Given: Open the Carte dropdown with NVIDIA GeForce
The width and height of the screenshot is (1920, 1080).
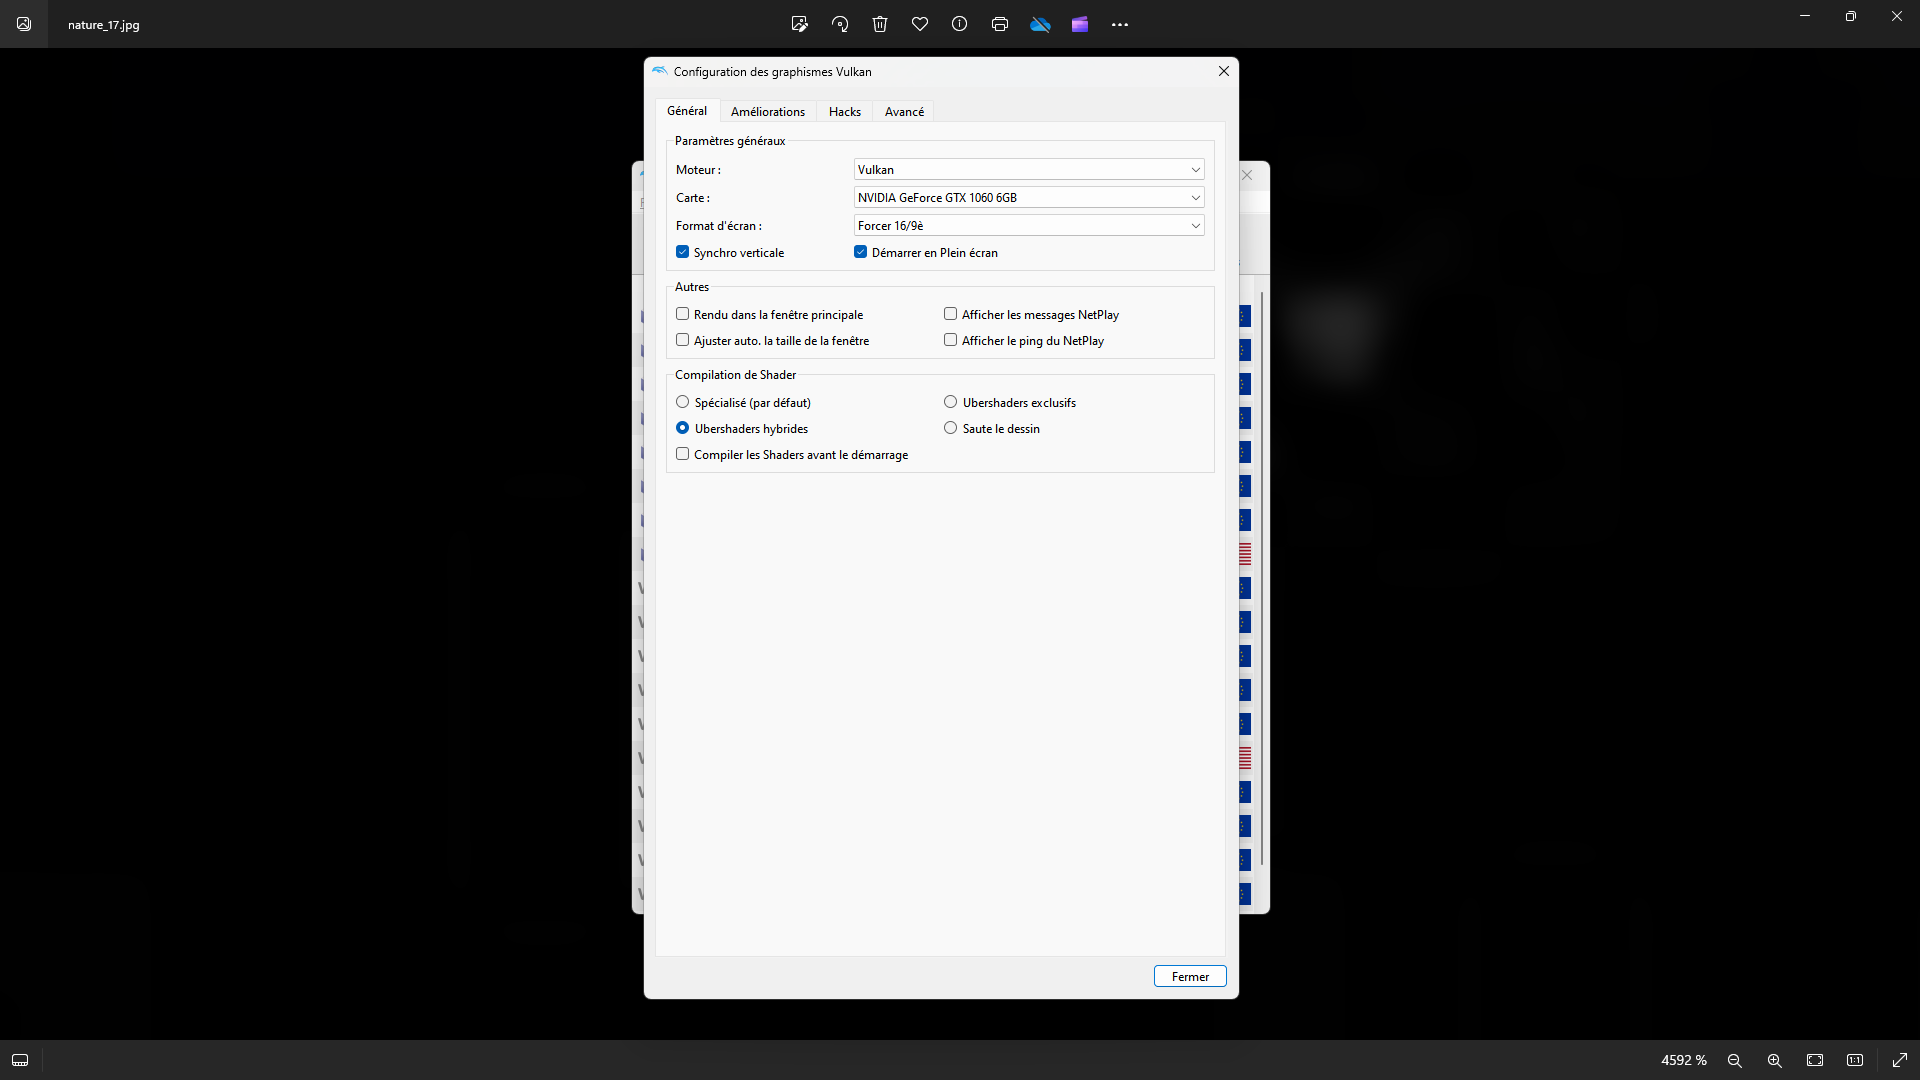Looking at the screenshot, I should (1029, 197).
